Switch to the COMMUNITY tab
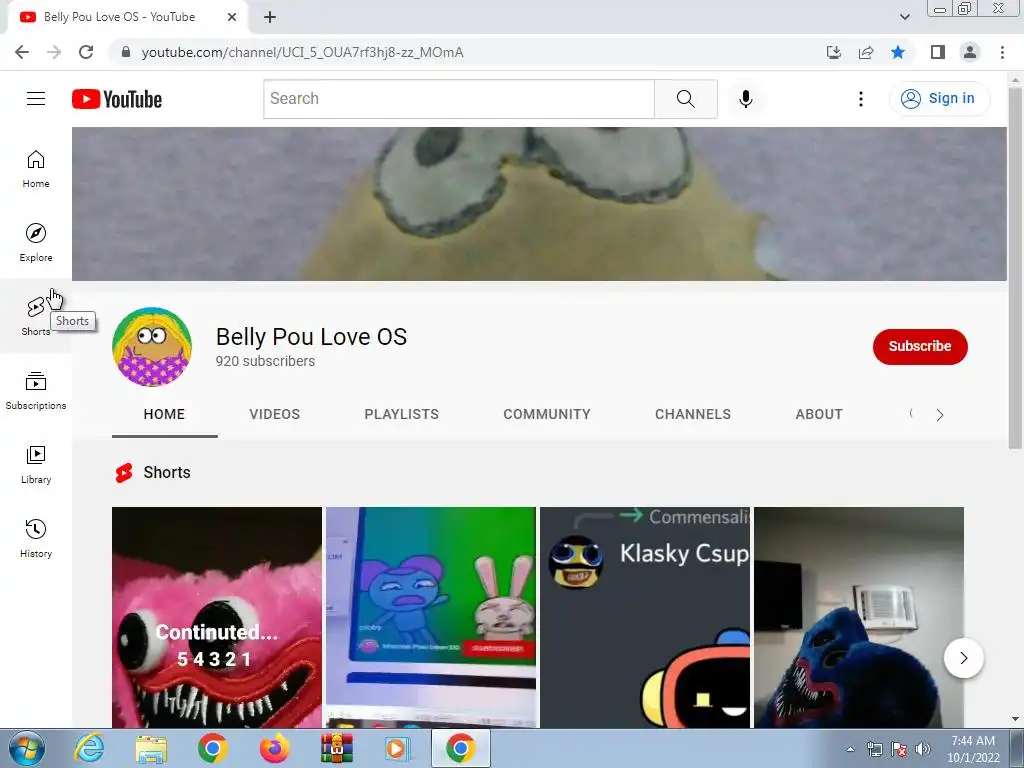Screen dimensions: 1024x768 [x=547, y=414]
